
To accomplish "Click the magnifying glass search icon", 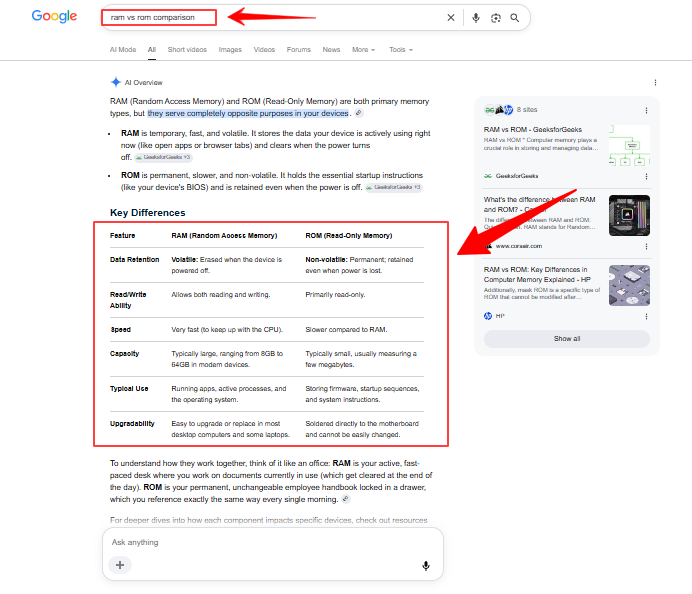I will click(515, 18).
